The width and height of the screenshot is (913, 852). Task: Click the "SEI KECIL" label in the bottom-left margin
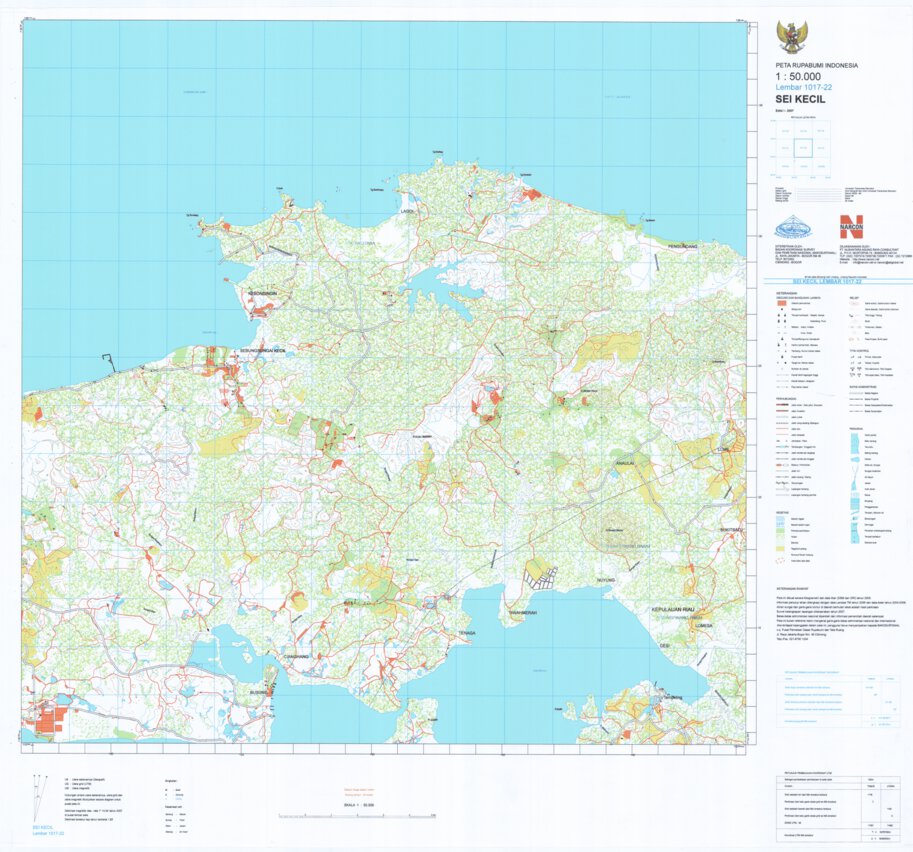(x=43, y=828)
